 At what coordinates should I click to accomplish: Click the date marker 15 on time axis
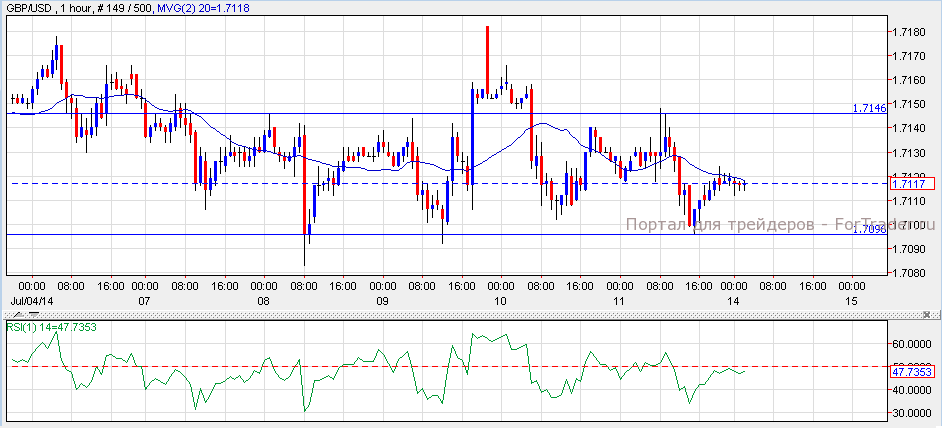[x=851, y=300]
